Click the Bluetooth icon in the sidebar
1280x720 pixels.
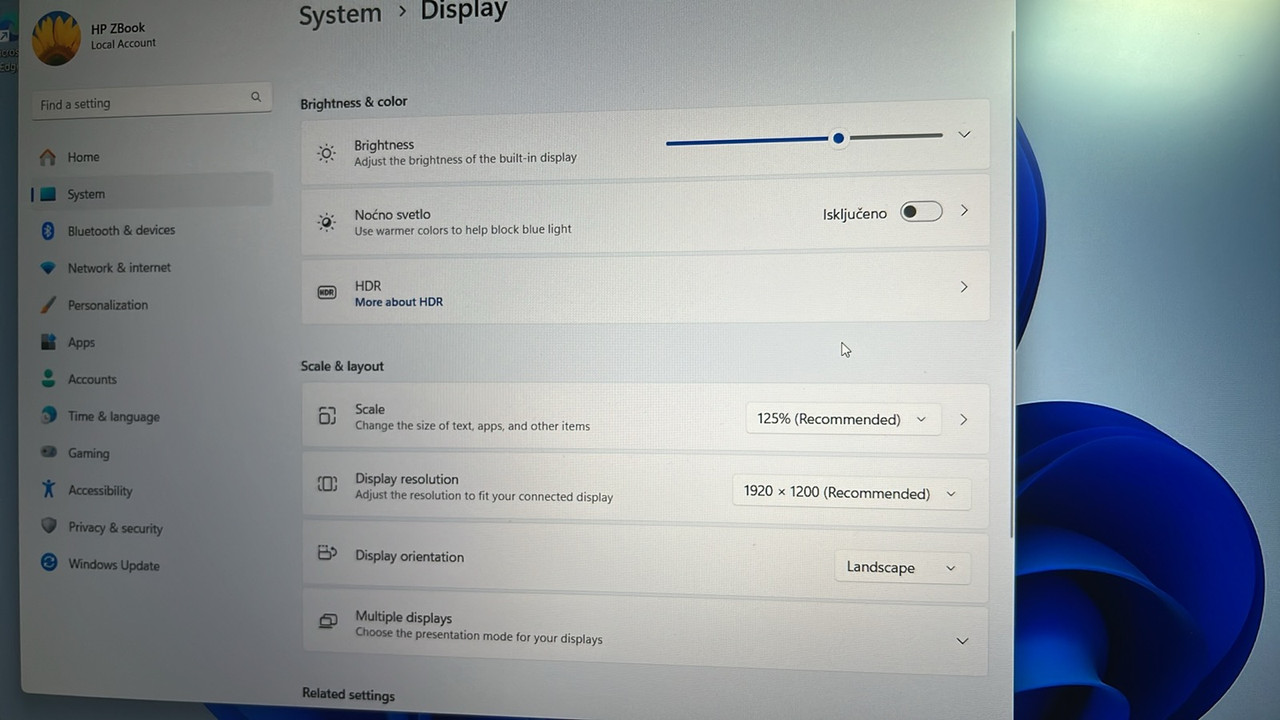[47, 231]
